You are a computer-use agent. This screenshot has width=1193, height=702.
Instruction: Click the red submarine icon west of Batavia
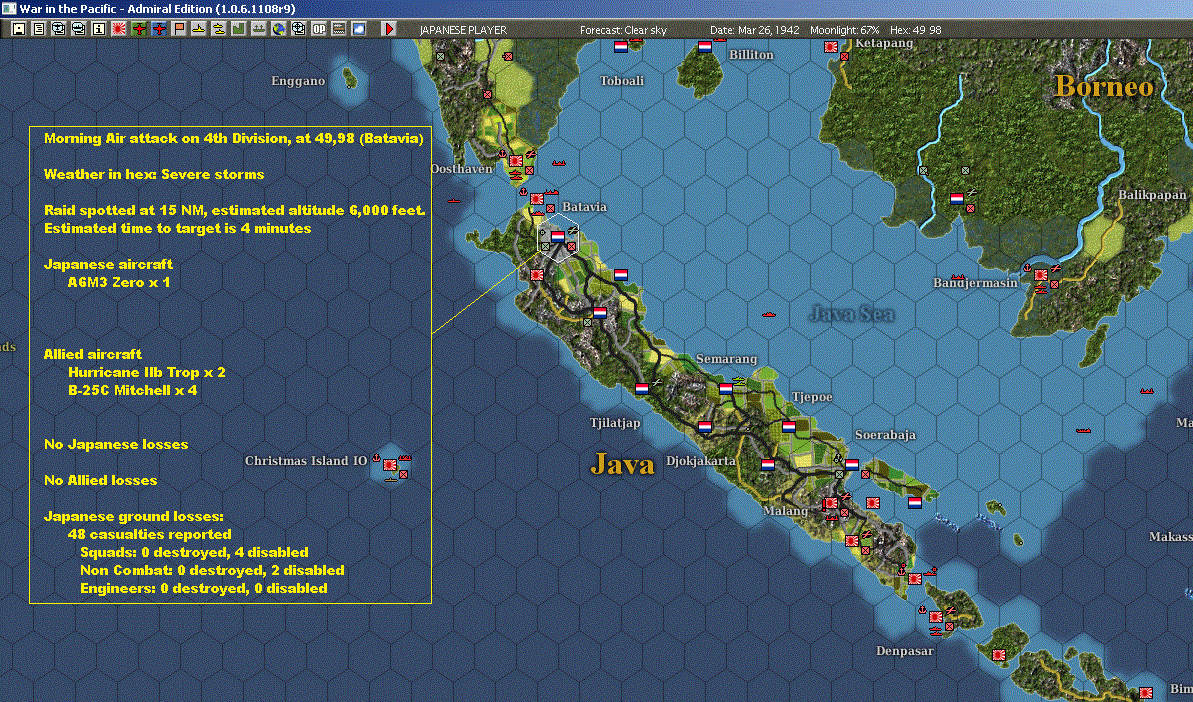(x=454, y=201)
